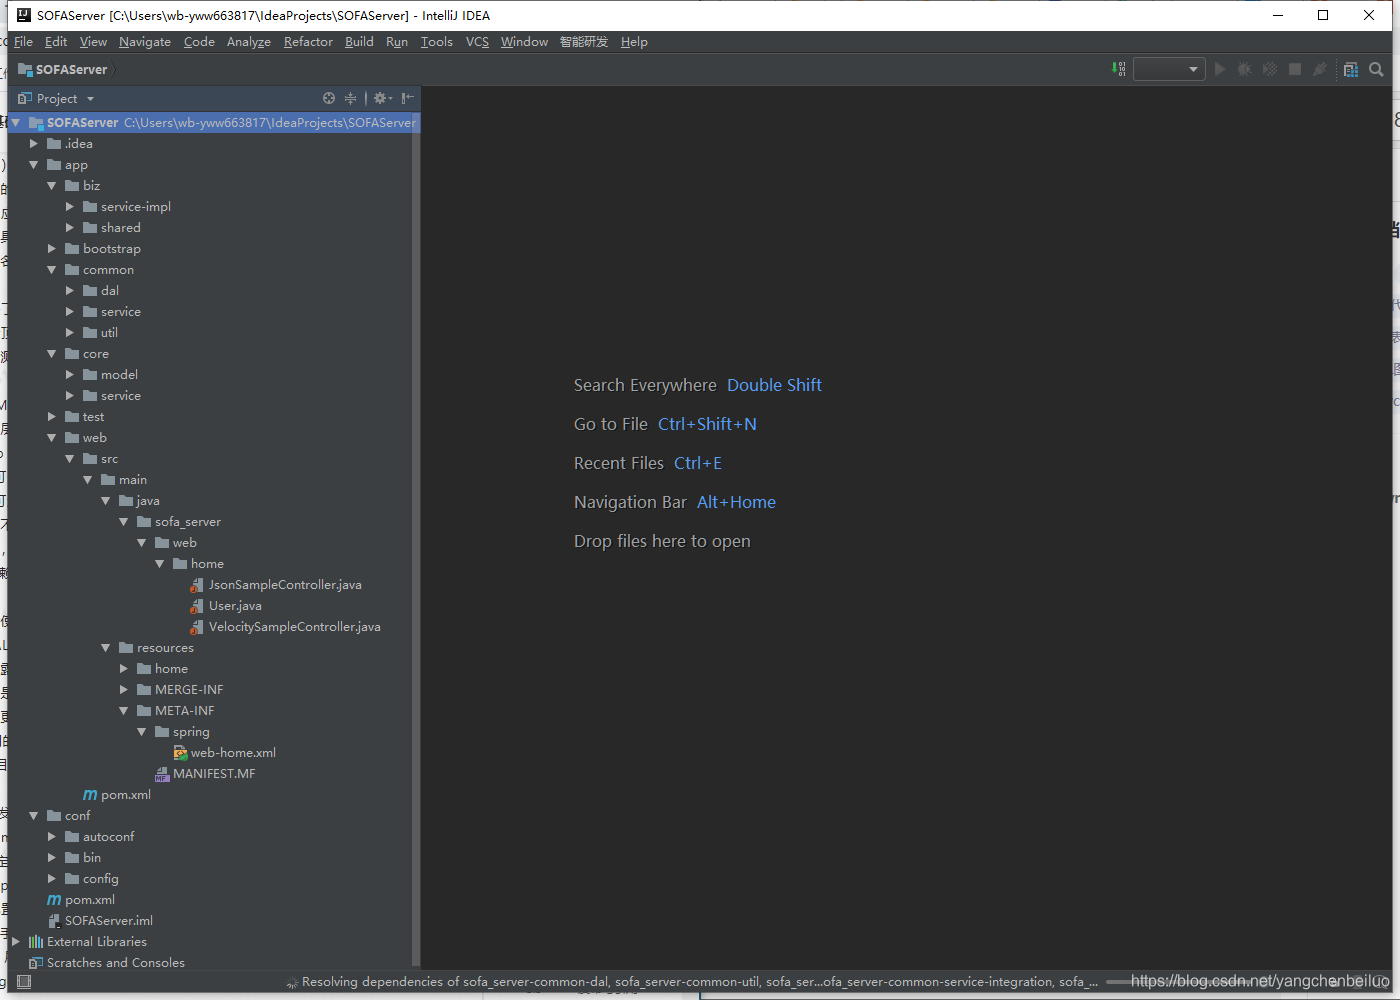The height and width of the screenshot is (1000, 1400).
Task: Open Project panel settings gear
Action: [382, 98]
